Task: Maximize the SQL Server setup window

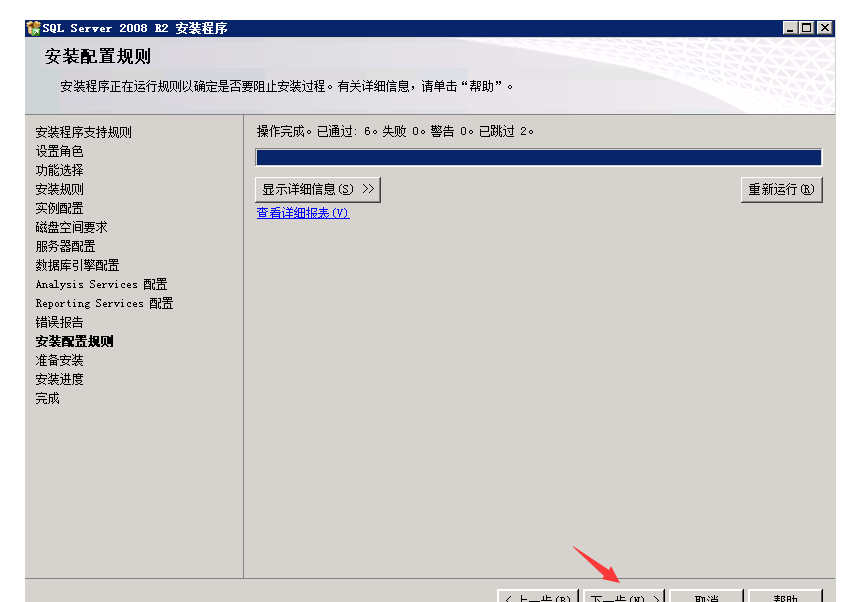Action: 807,28
